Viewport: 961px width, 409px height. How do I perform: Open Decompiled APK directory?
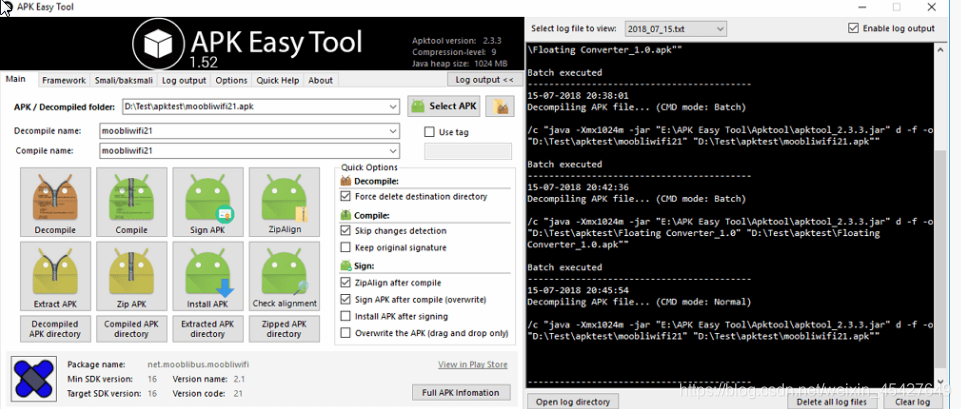click(55, 329)
